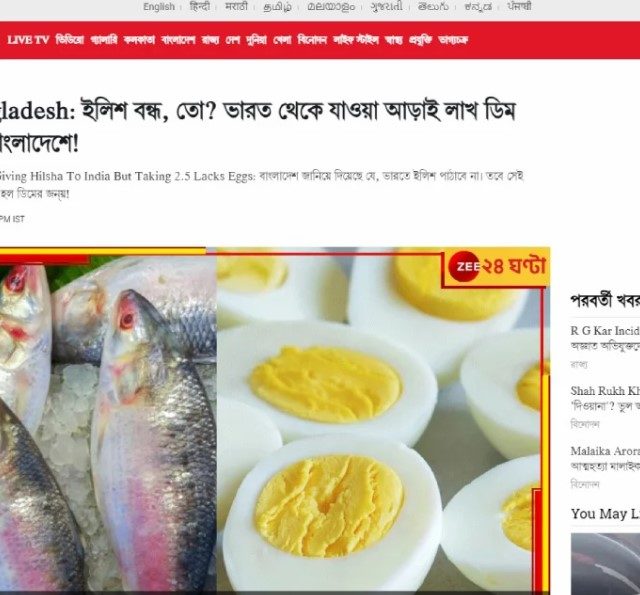Viewport: 640px width, 595px height.
Task: Choose the Punjabi language edition
Action: pyautogui.click(x=519, y=7)
